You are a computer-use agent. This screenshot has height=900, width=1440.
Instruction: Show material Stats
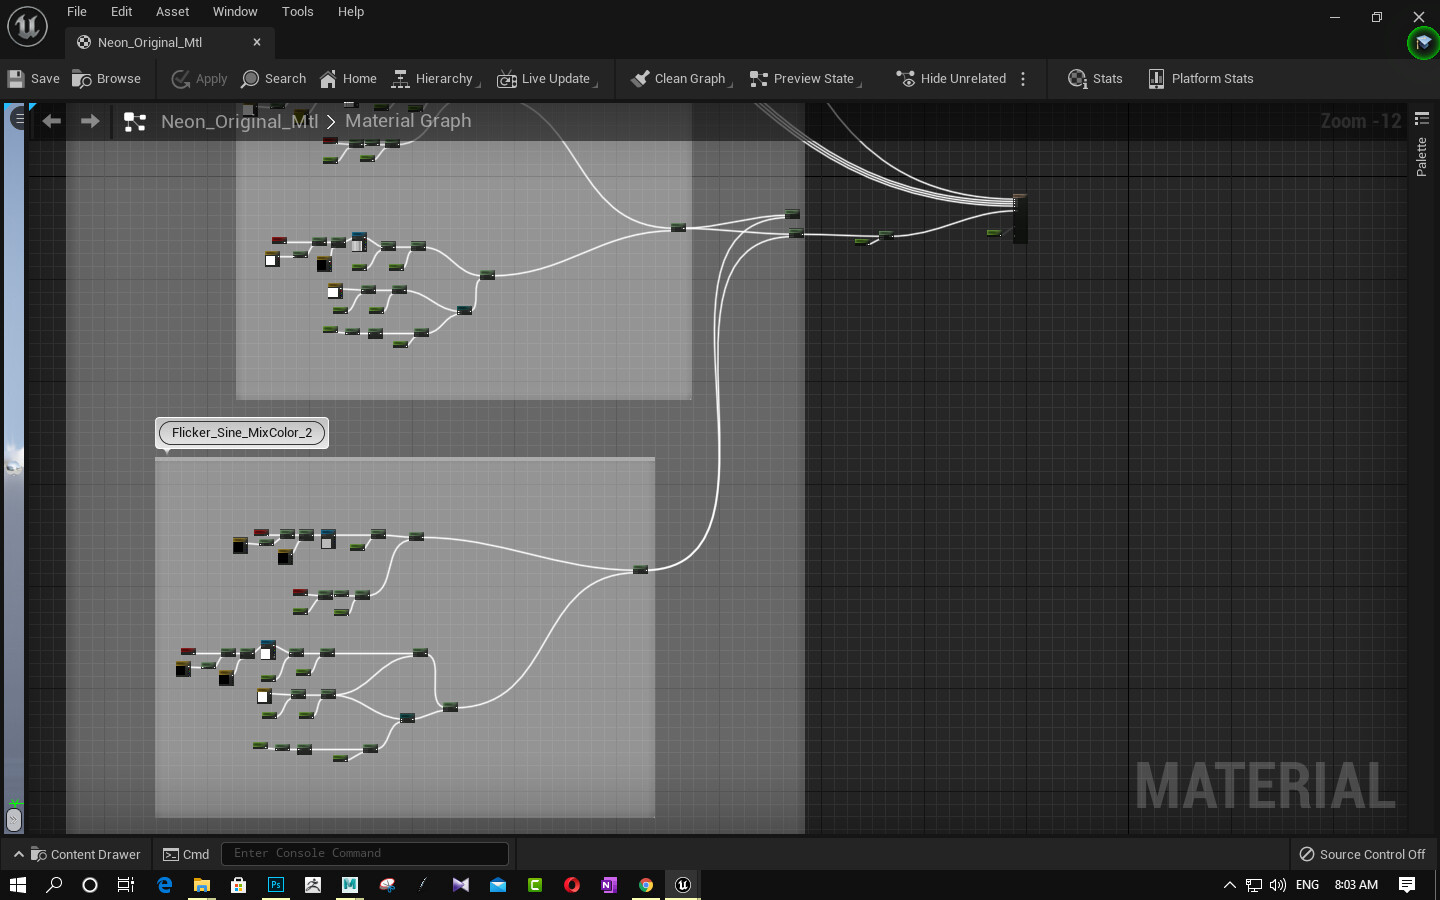click(x=1096, y=79)
